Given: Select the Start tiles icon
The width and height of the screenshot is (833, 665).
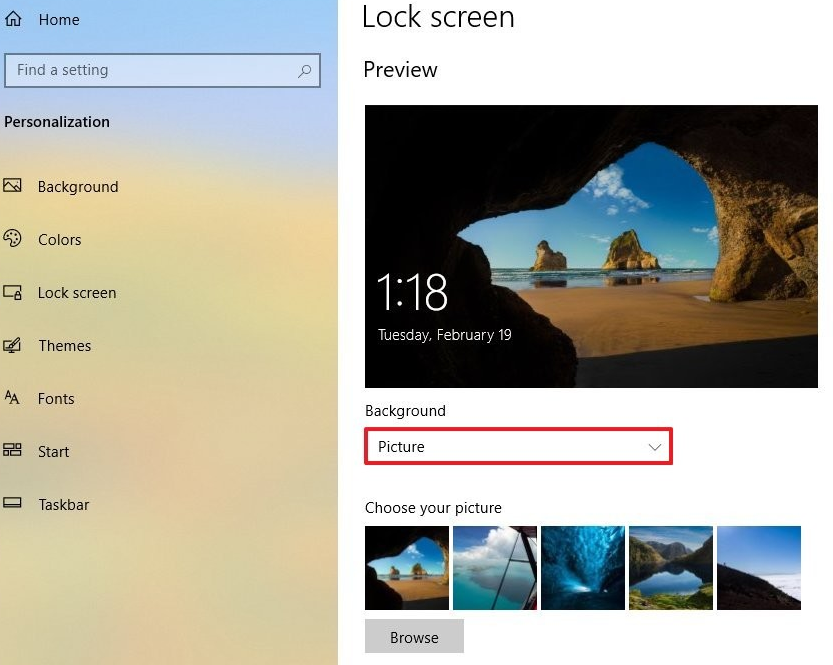Looking at the screenshot, I should click(x=14, y=451).
